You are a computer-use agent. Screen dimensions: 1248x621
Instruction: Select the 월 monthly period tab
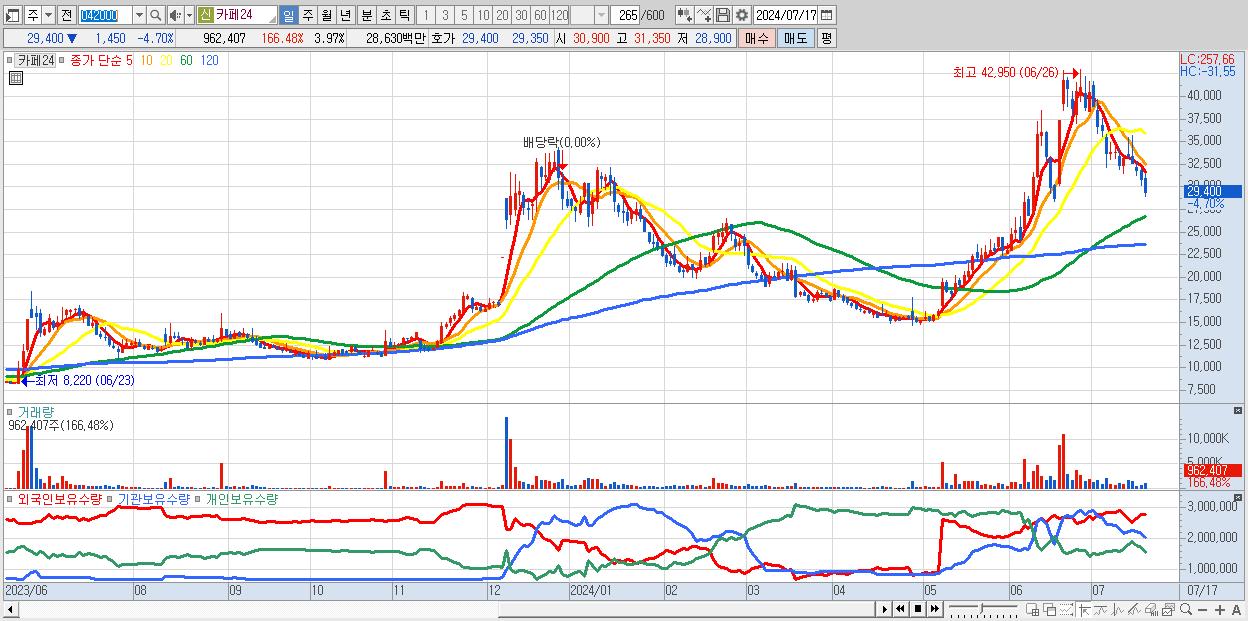326,15
